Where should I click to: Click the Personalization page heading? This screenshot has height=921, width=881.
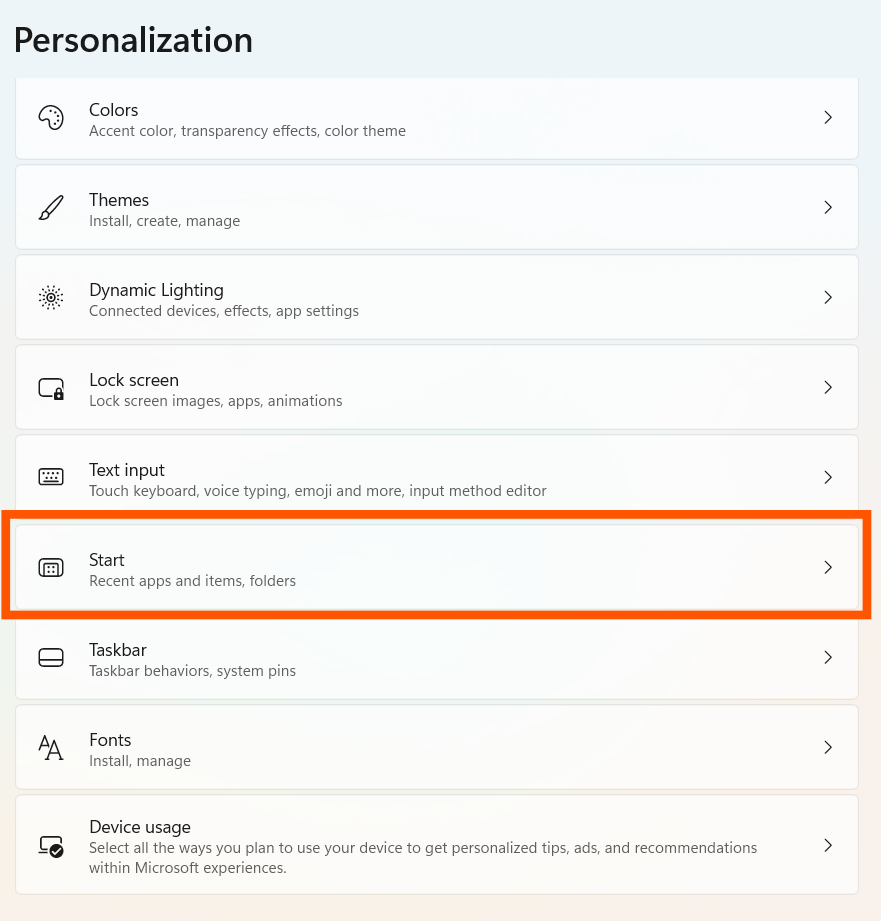point(133,40)
